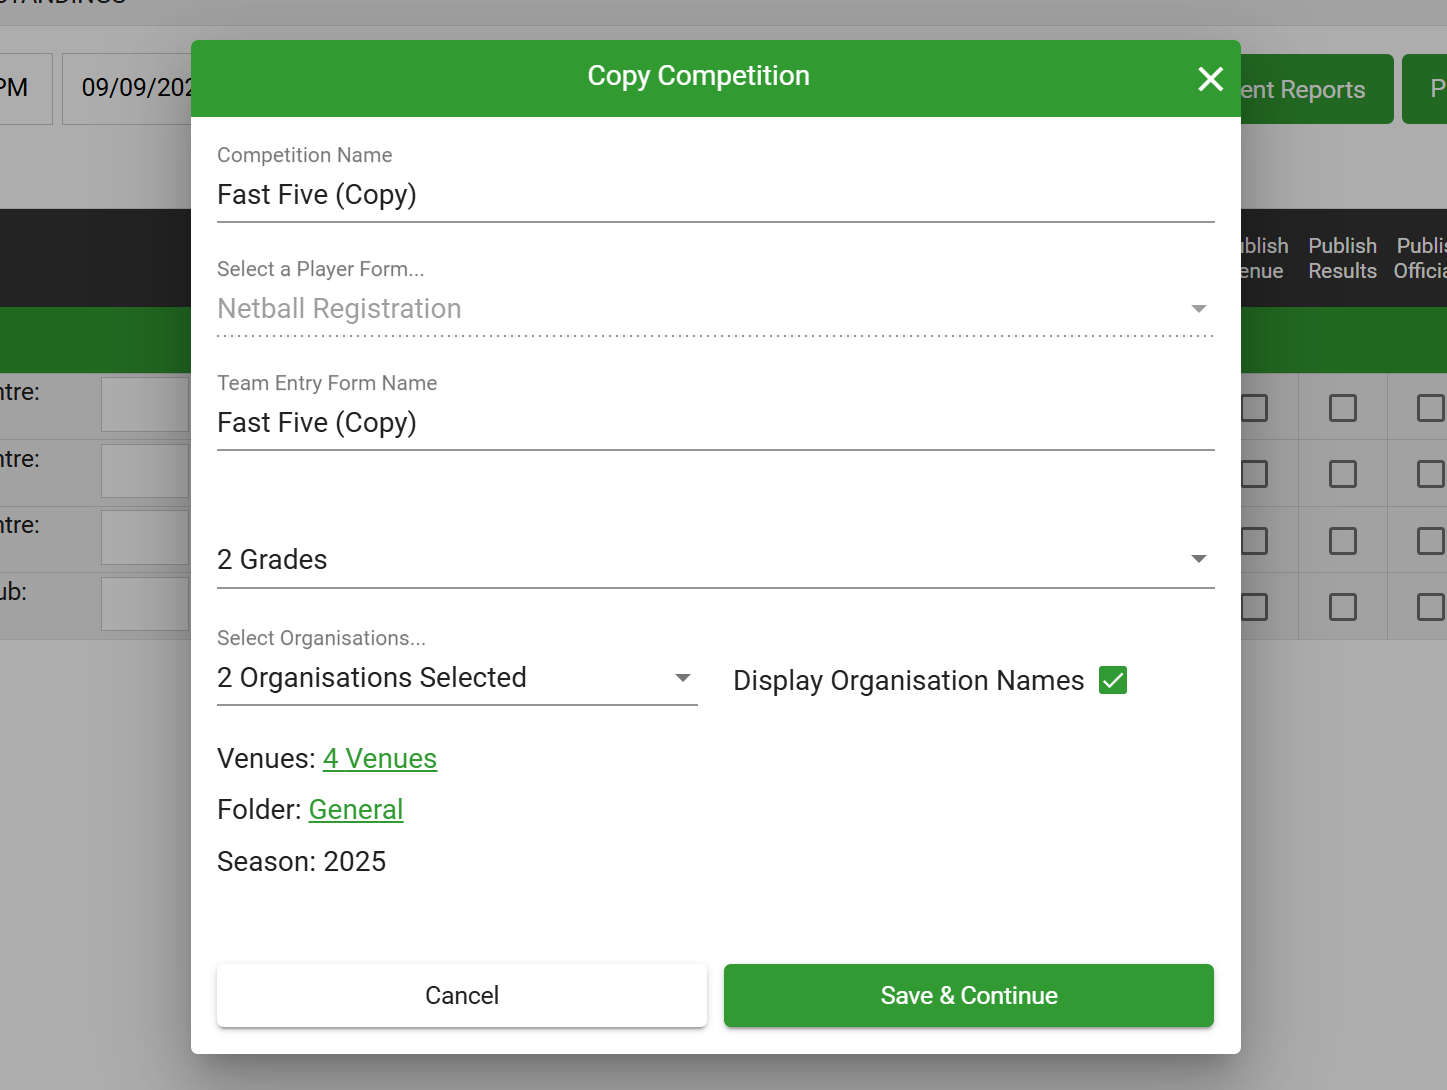Change the folder via the General link
Viewport: 1447px width, 1090px height.
click(356, 809)
